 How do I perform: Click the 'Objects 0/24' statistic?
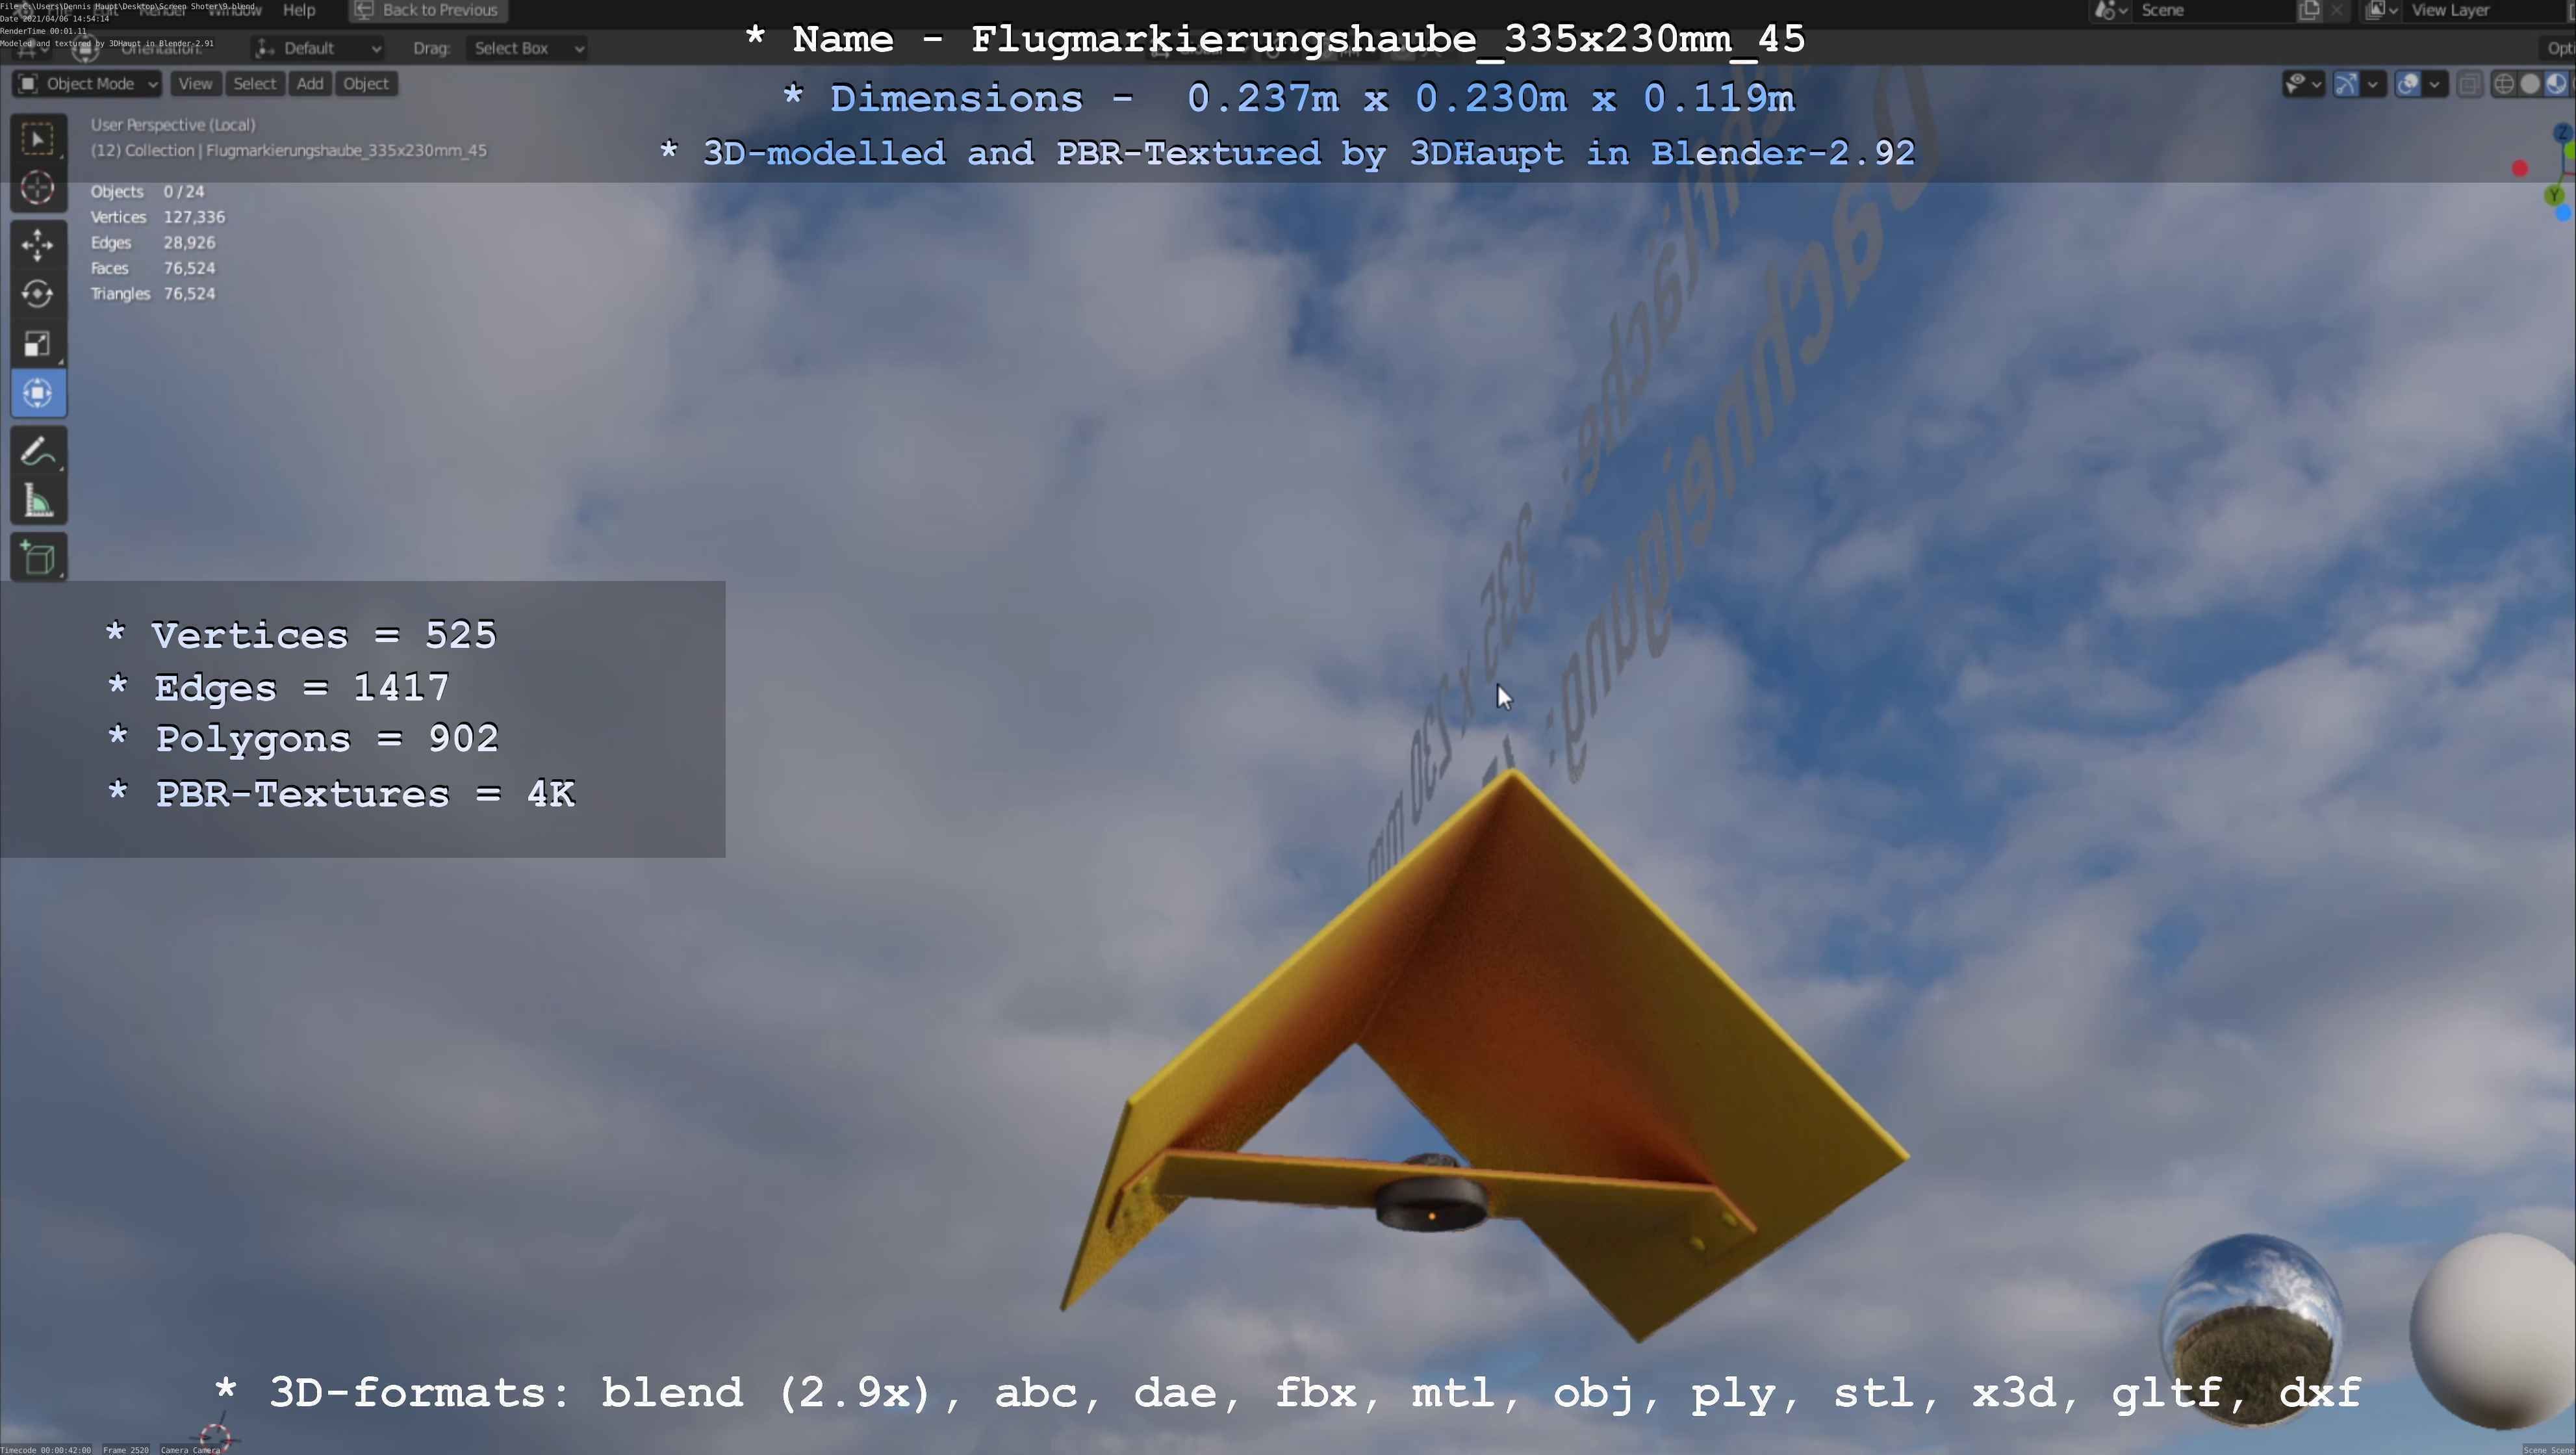[147, 192]
